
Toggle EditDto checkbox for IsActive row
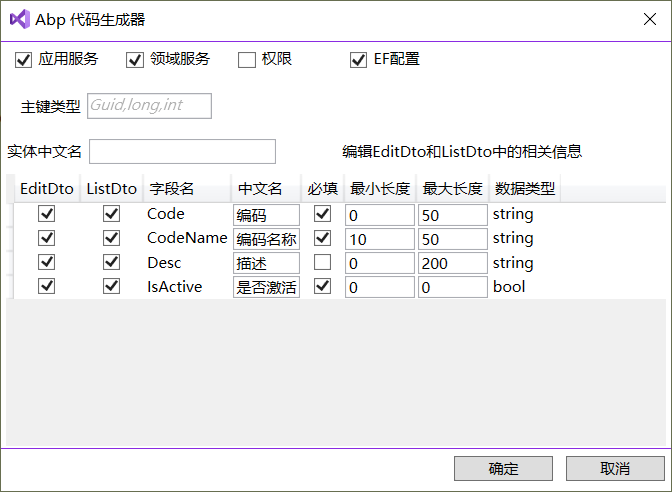coord(46,286)
